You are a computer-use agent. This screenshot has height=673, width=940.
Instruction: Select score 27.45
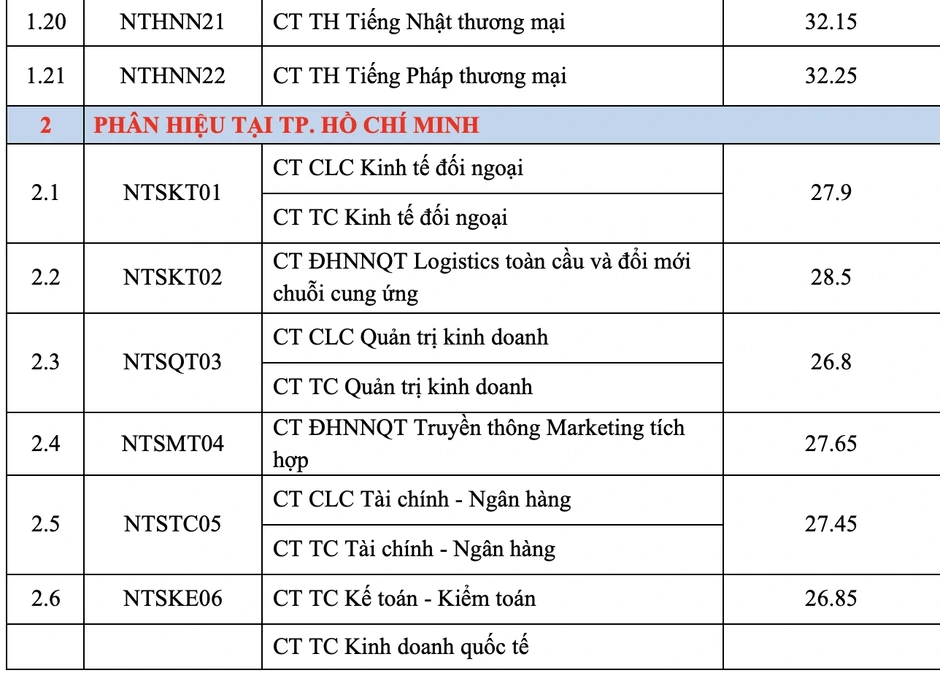click(x=830, y=524)
